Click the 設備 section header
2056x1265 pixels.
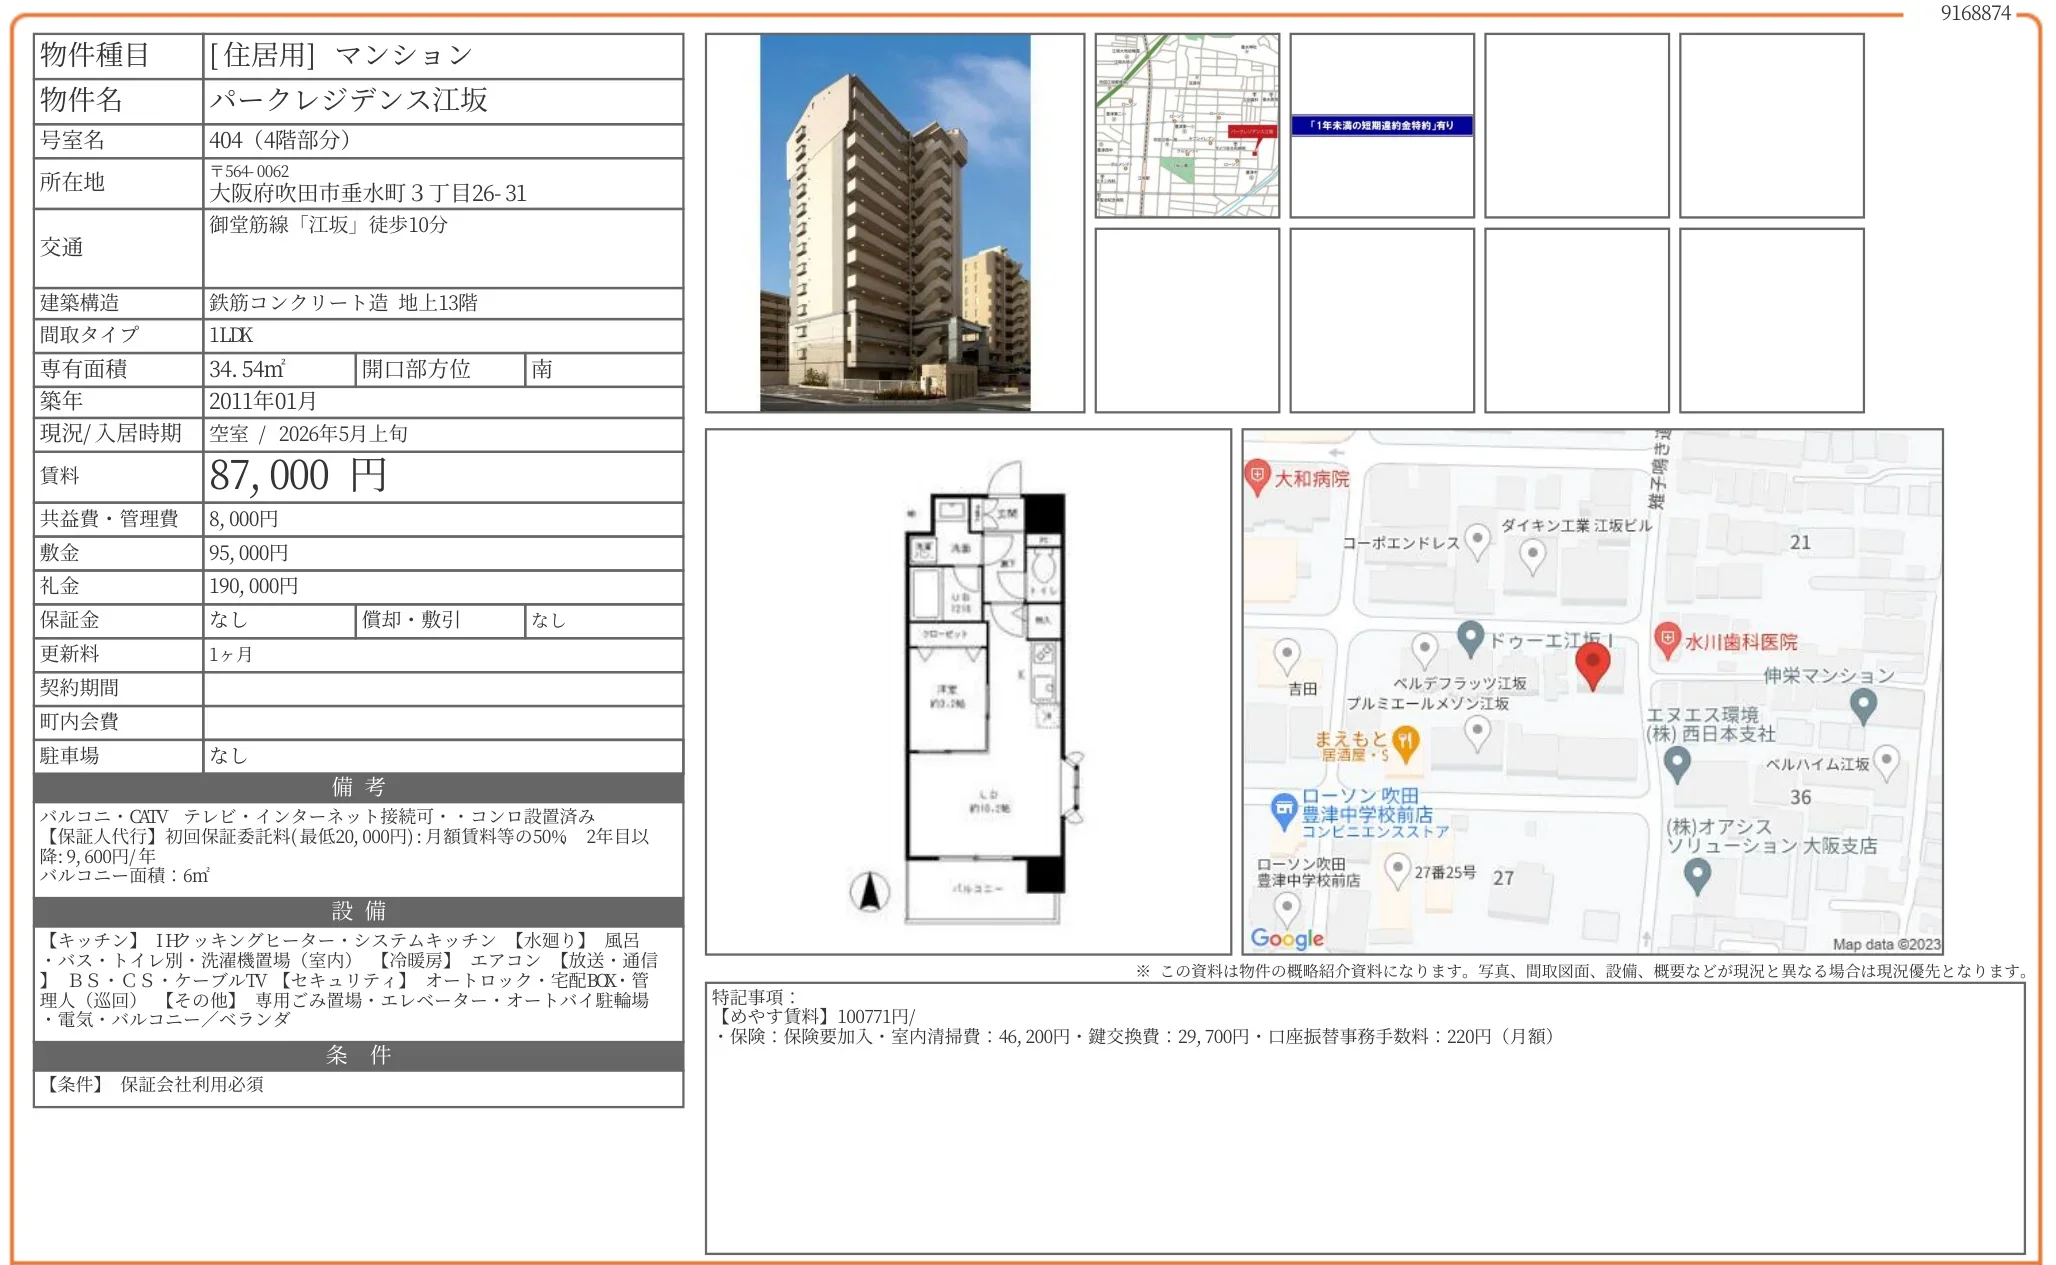pyautogui.click(x=358, y=911)
